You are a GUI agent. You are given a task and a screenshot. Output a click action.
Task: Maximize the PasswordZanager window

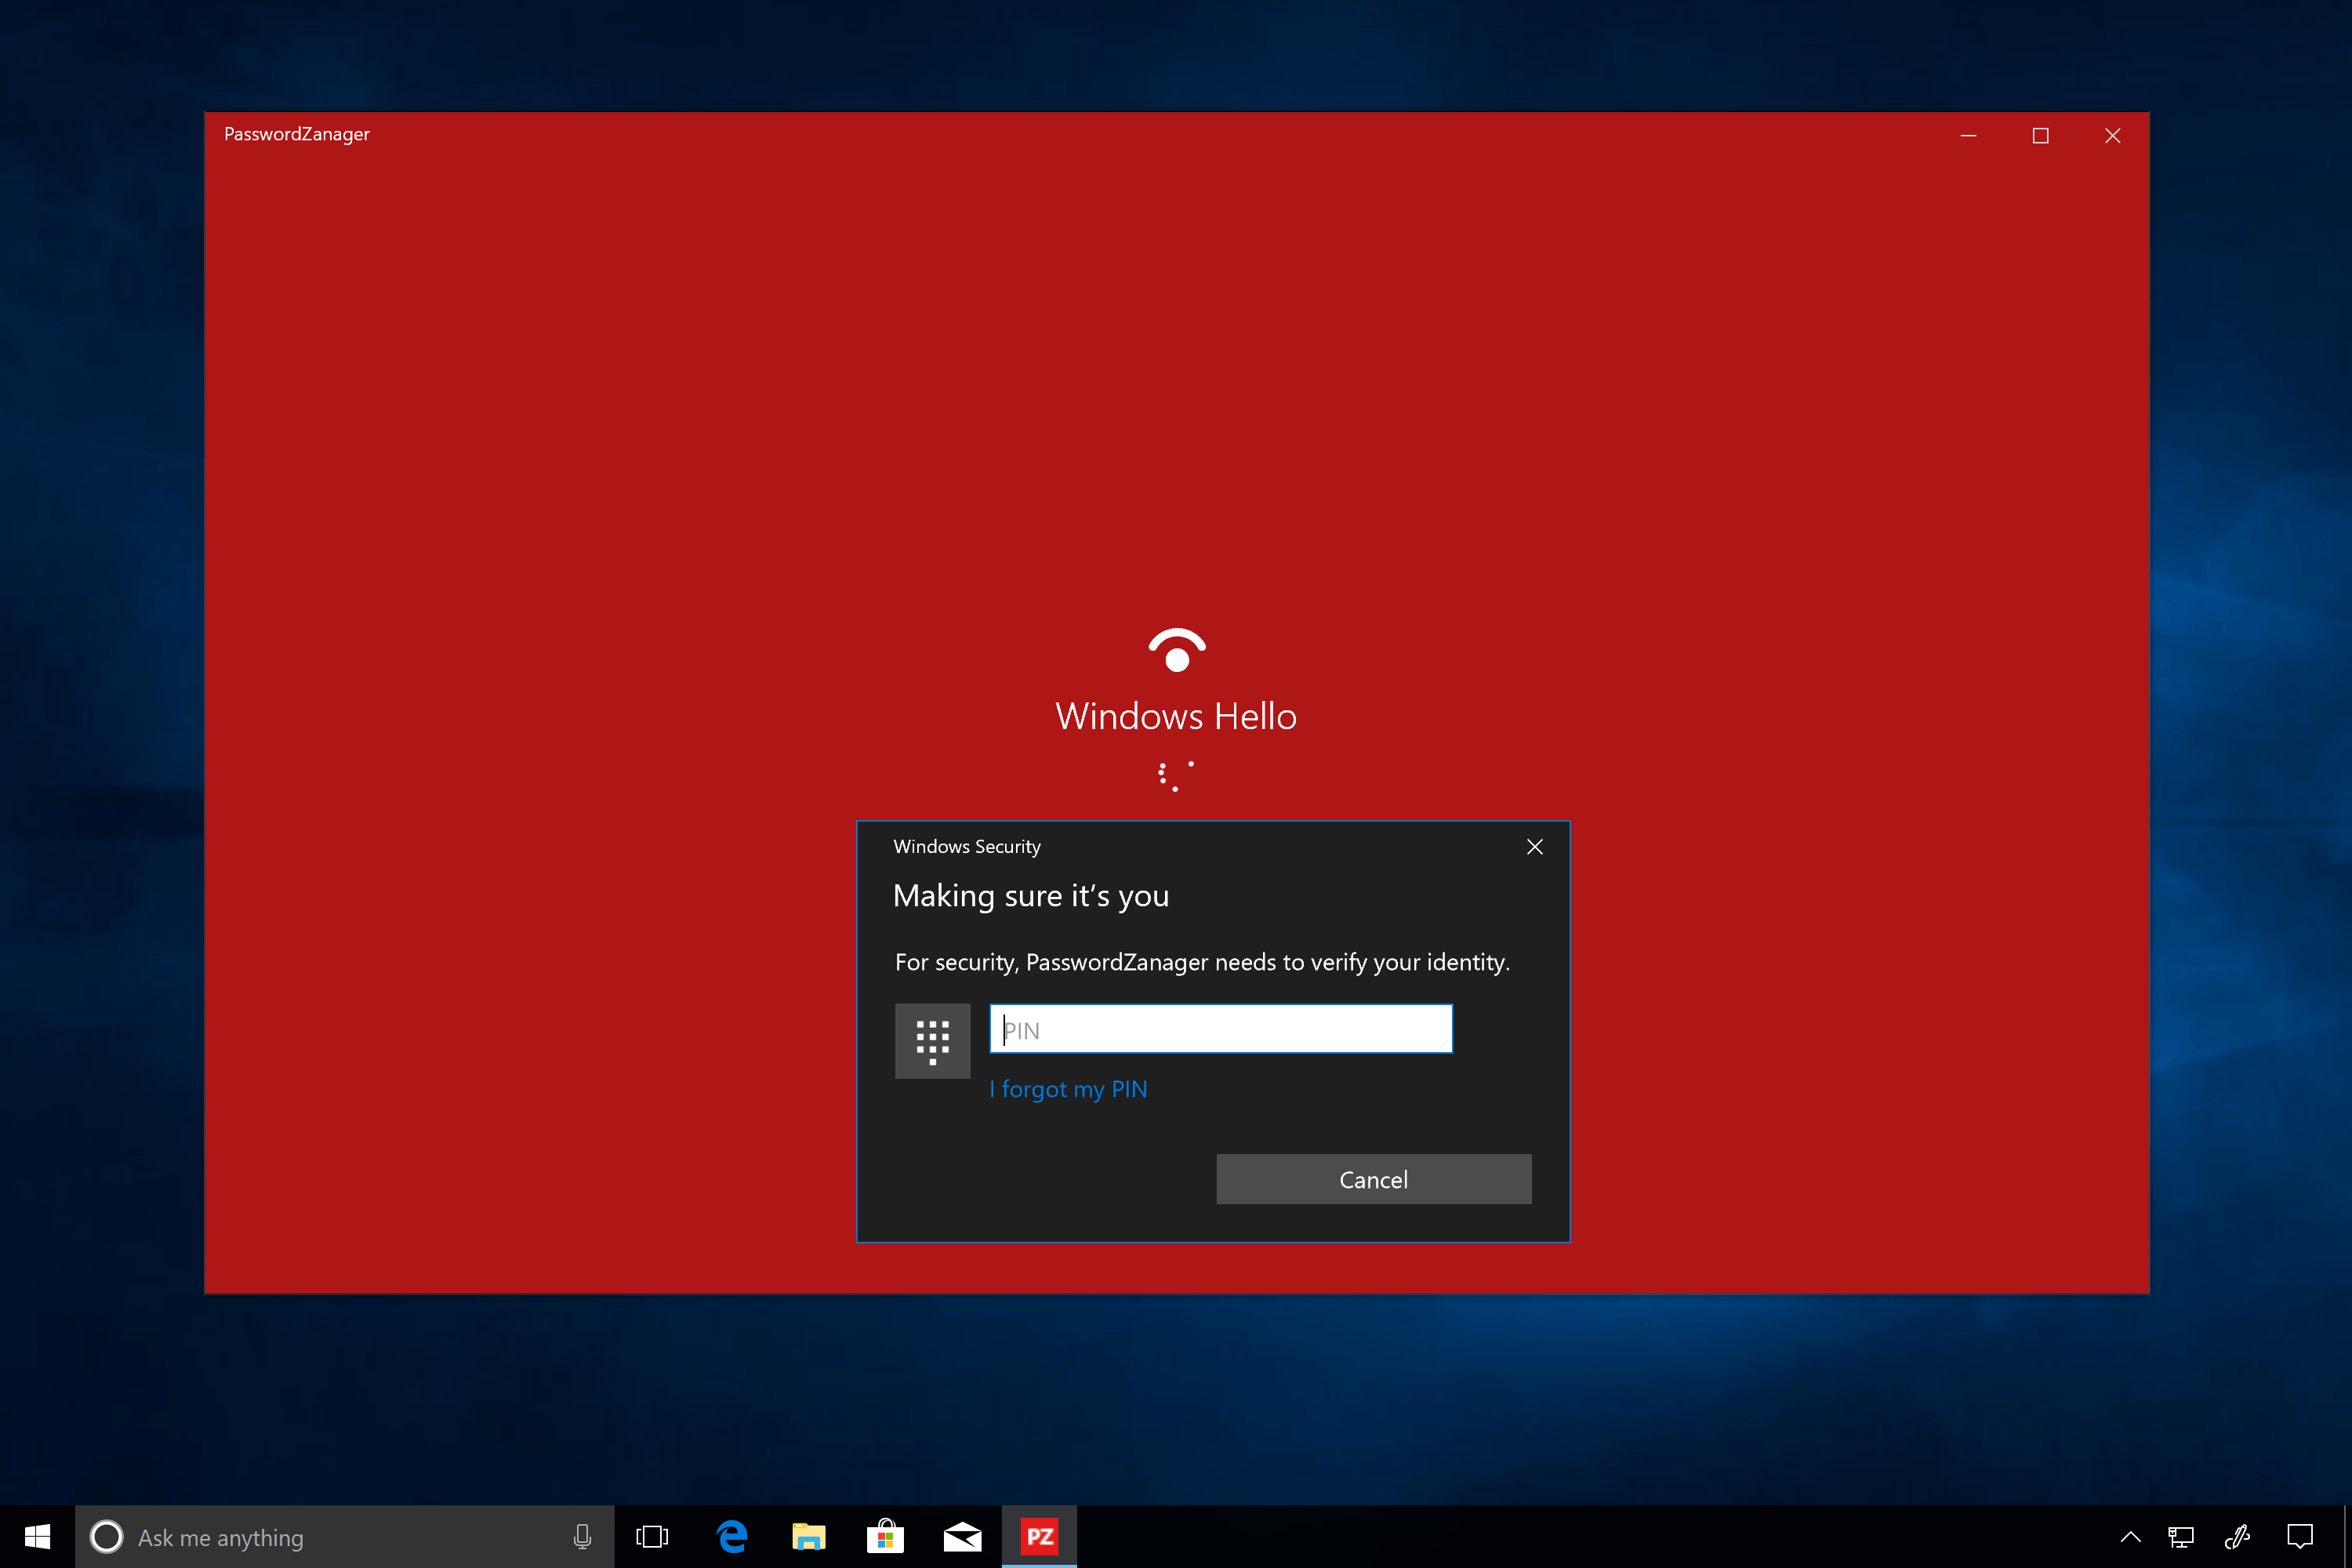tap(2040, 135)
